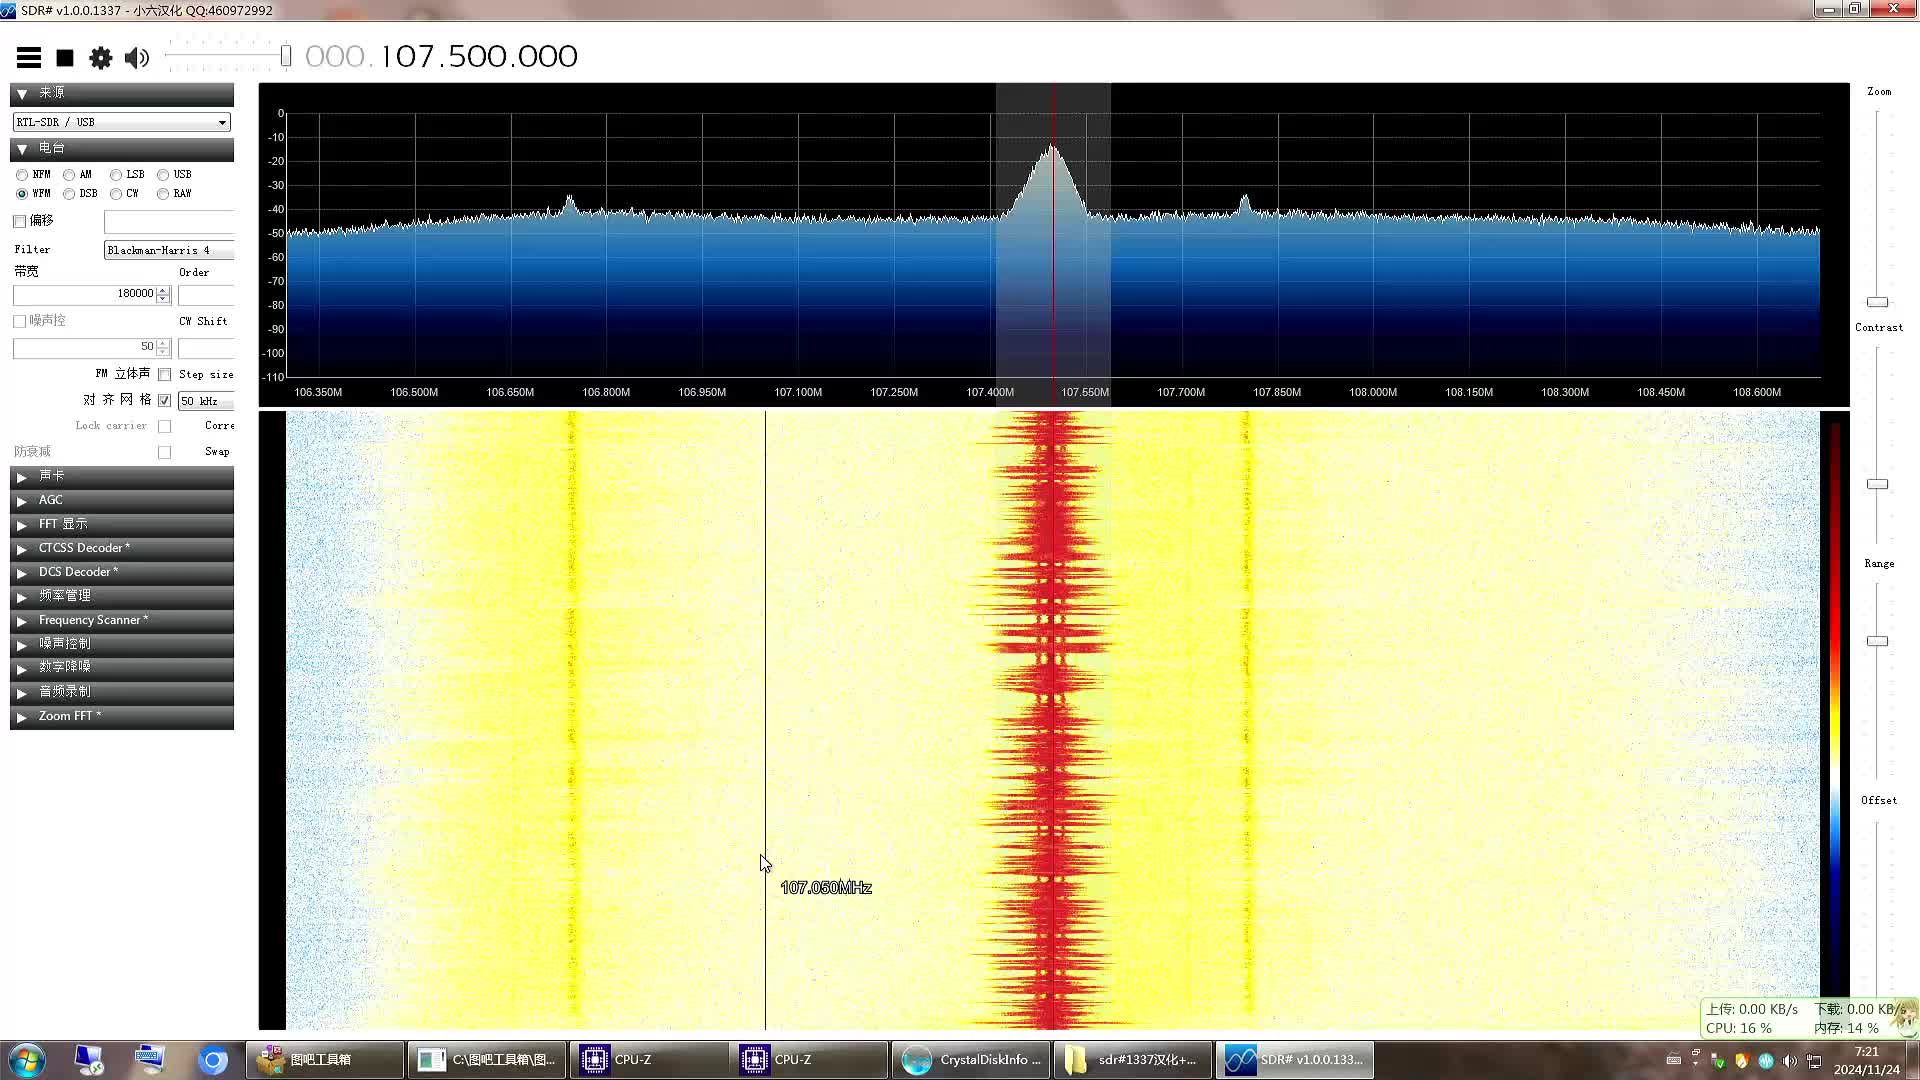Open the hamburger main menu icon
Screen dimensions: 1920x1080
point(28,58)
